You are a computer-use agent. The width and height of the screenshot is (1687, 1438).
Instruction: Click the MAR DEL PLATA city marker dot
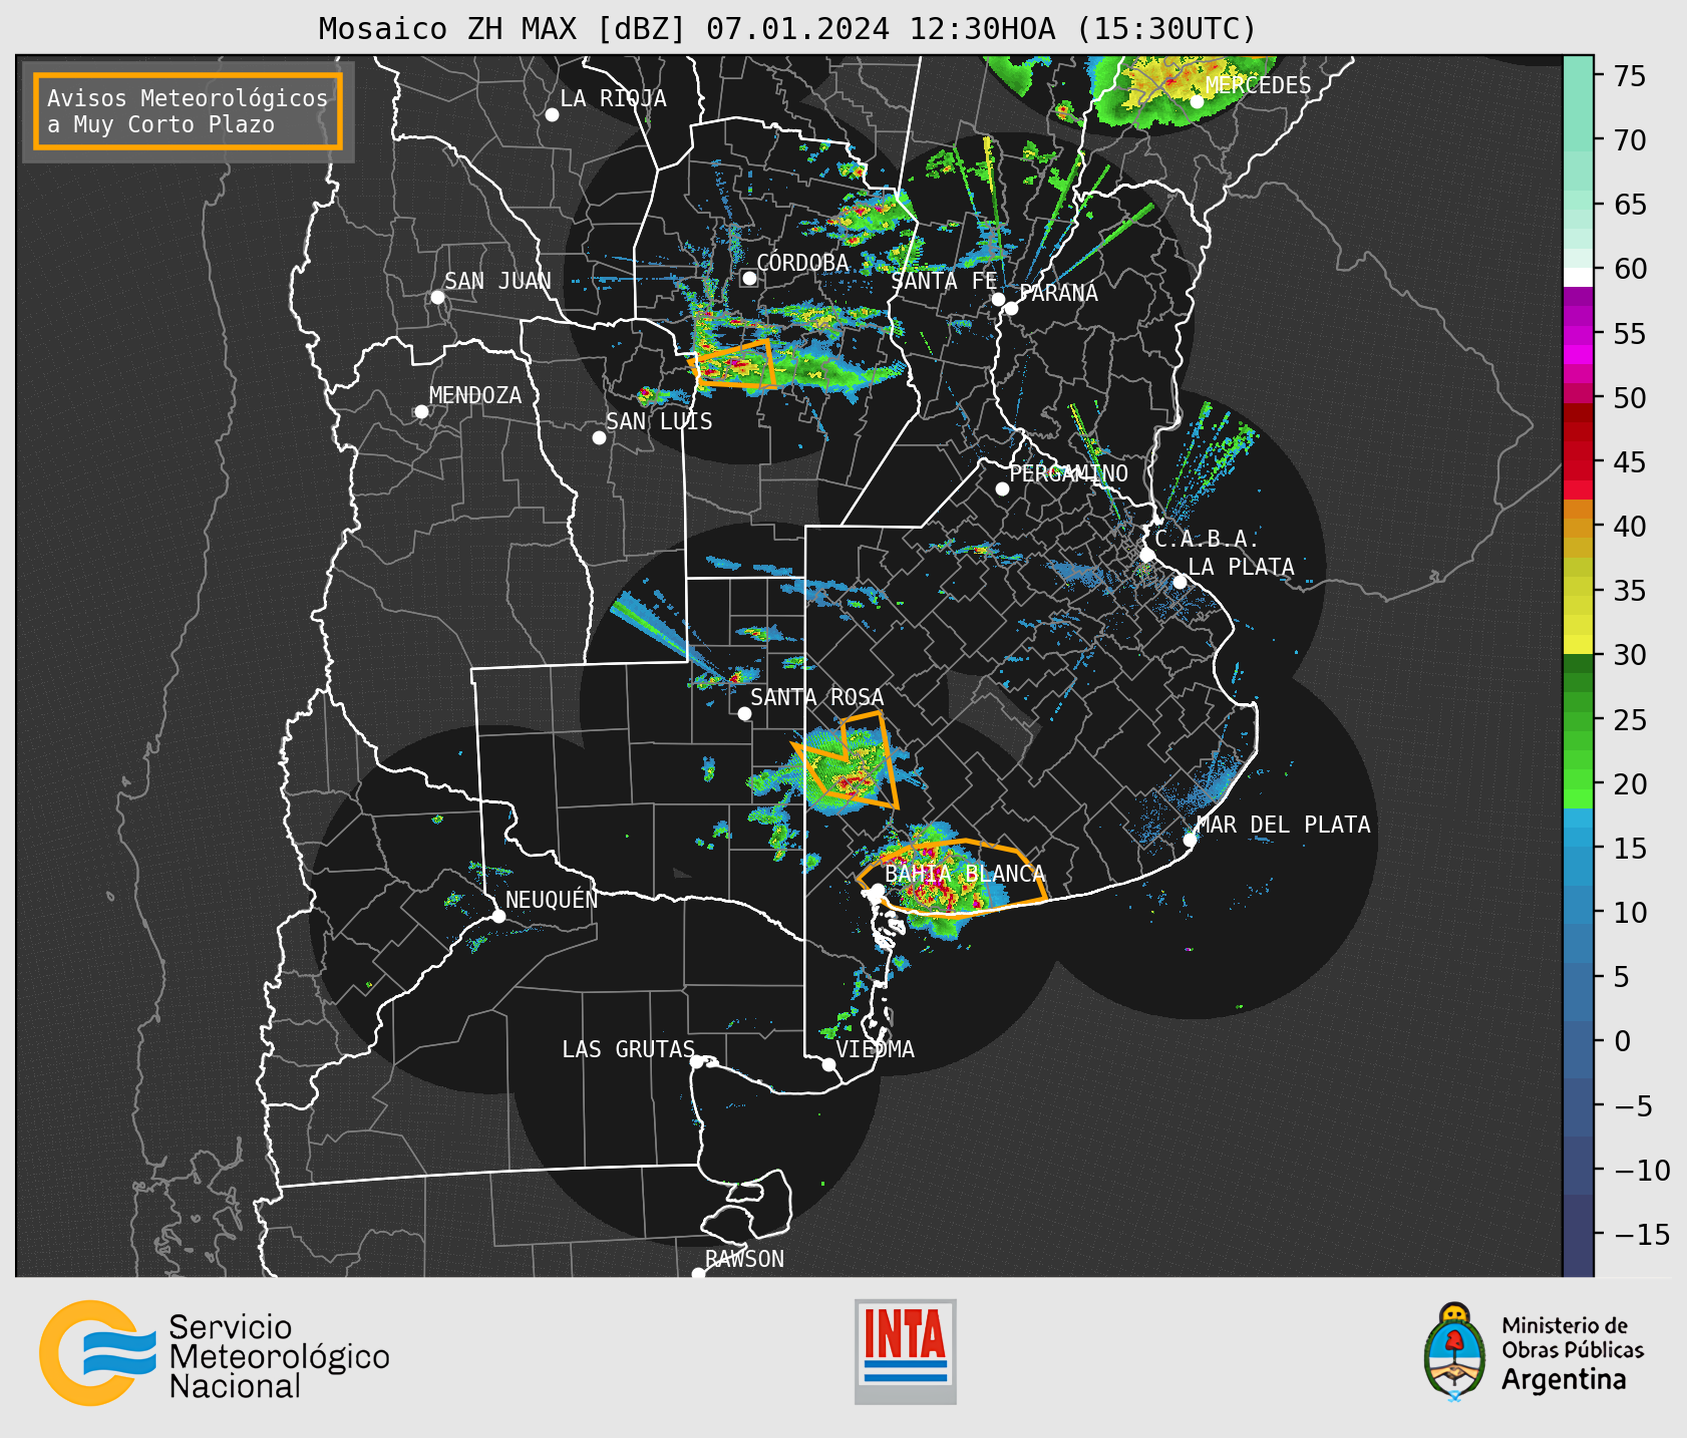point(1190,840)
